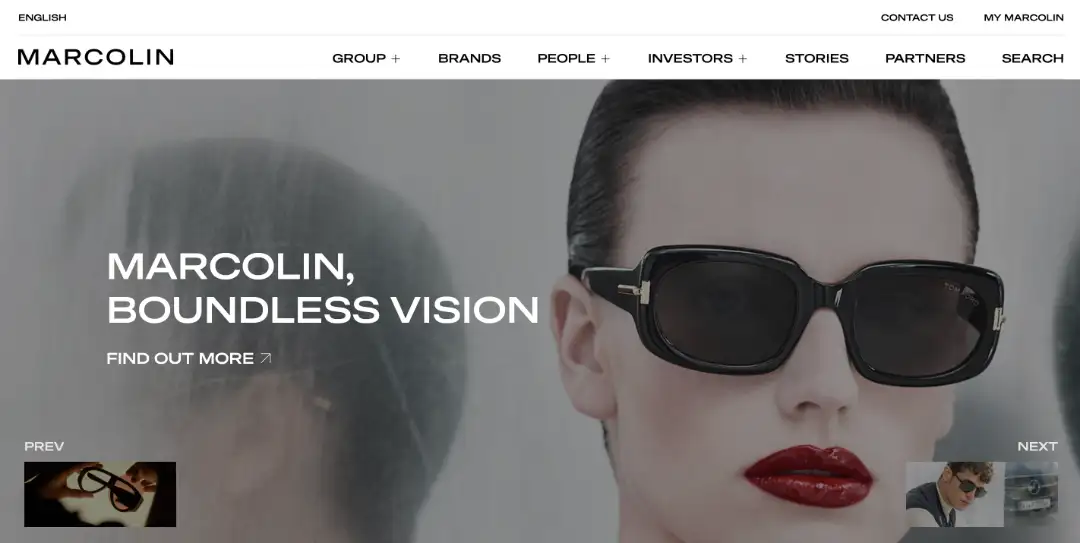Click the Investors menu label
This screenshot has width=1080, height=543.
point(690,59)
